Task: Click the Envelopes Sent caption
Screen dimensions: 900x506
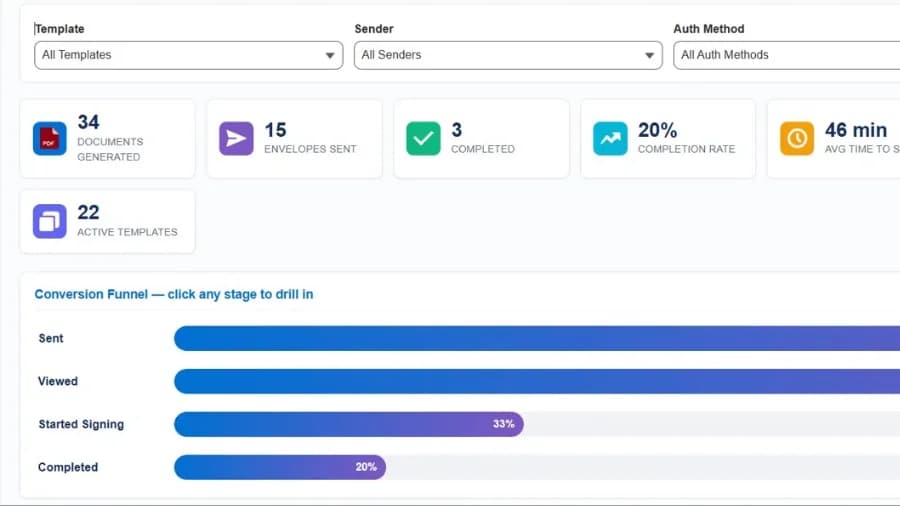Action: [x=311, y=149]
